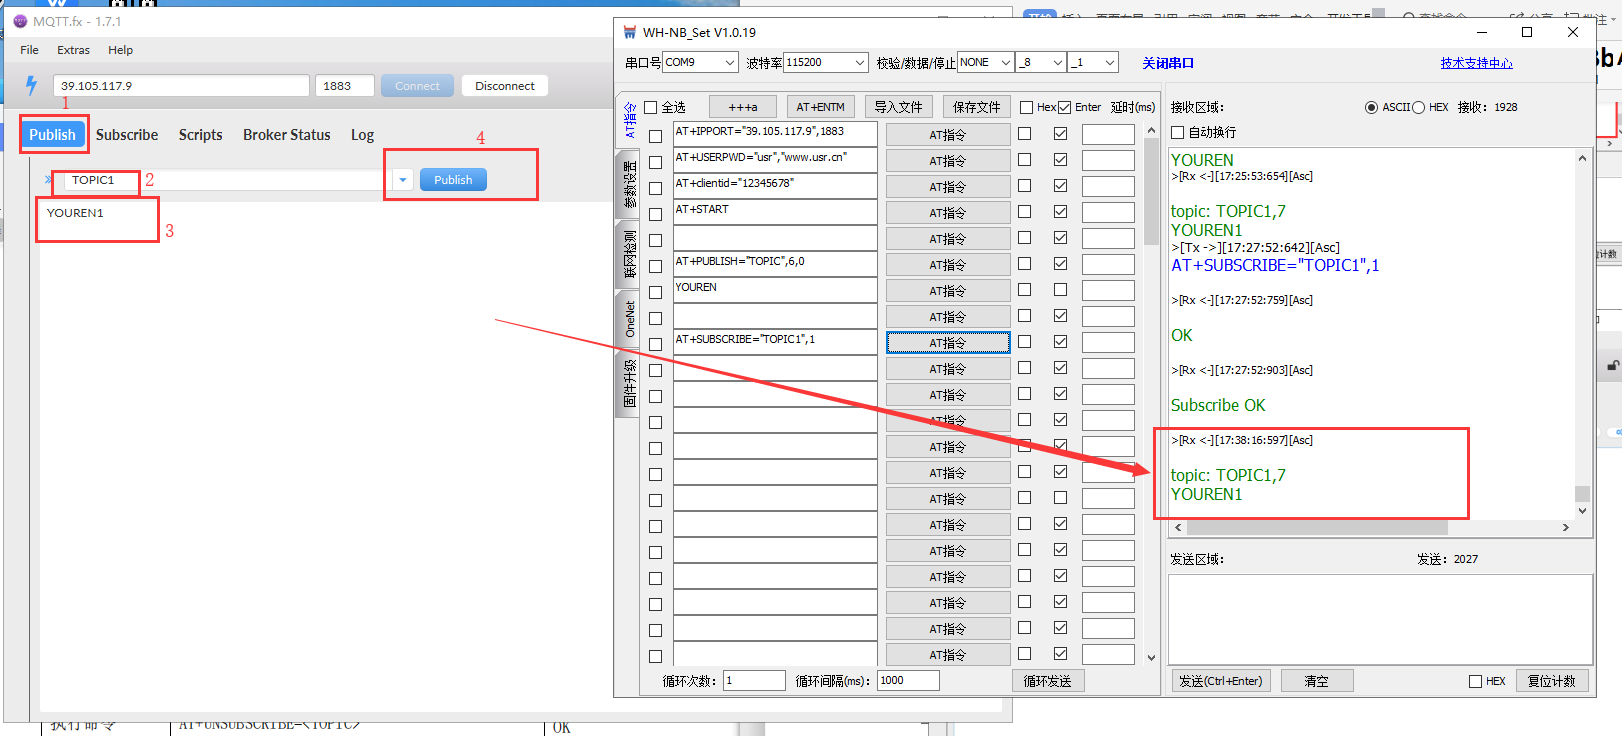Open the Extras menu
Screen dimensions: 1622x736
pyautogui.click(x=73, y=50)
